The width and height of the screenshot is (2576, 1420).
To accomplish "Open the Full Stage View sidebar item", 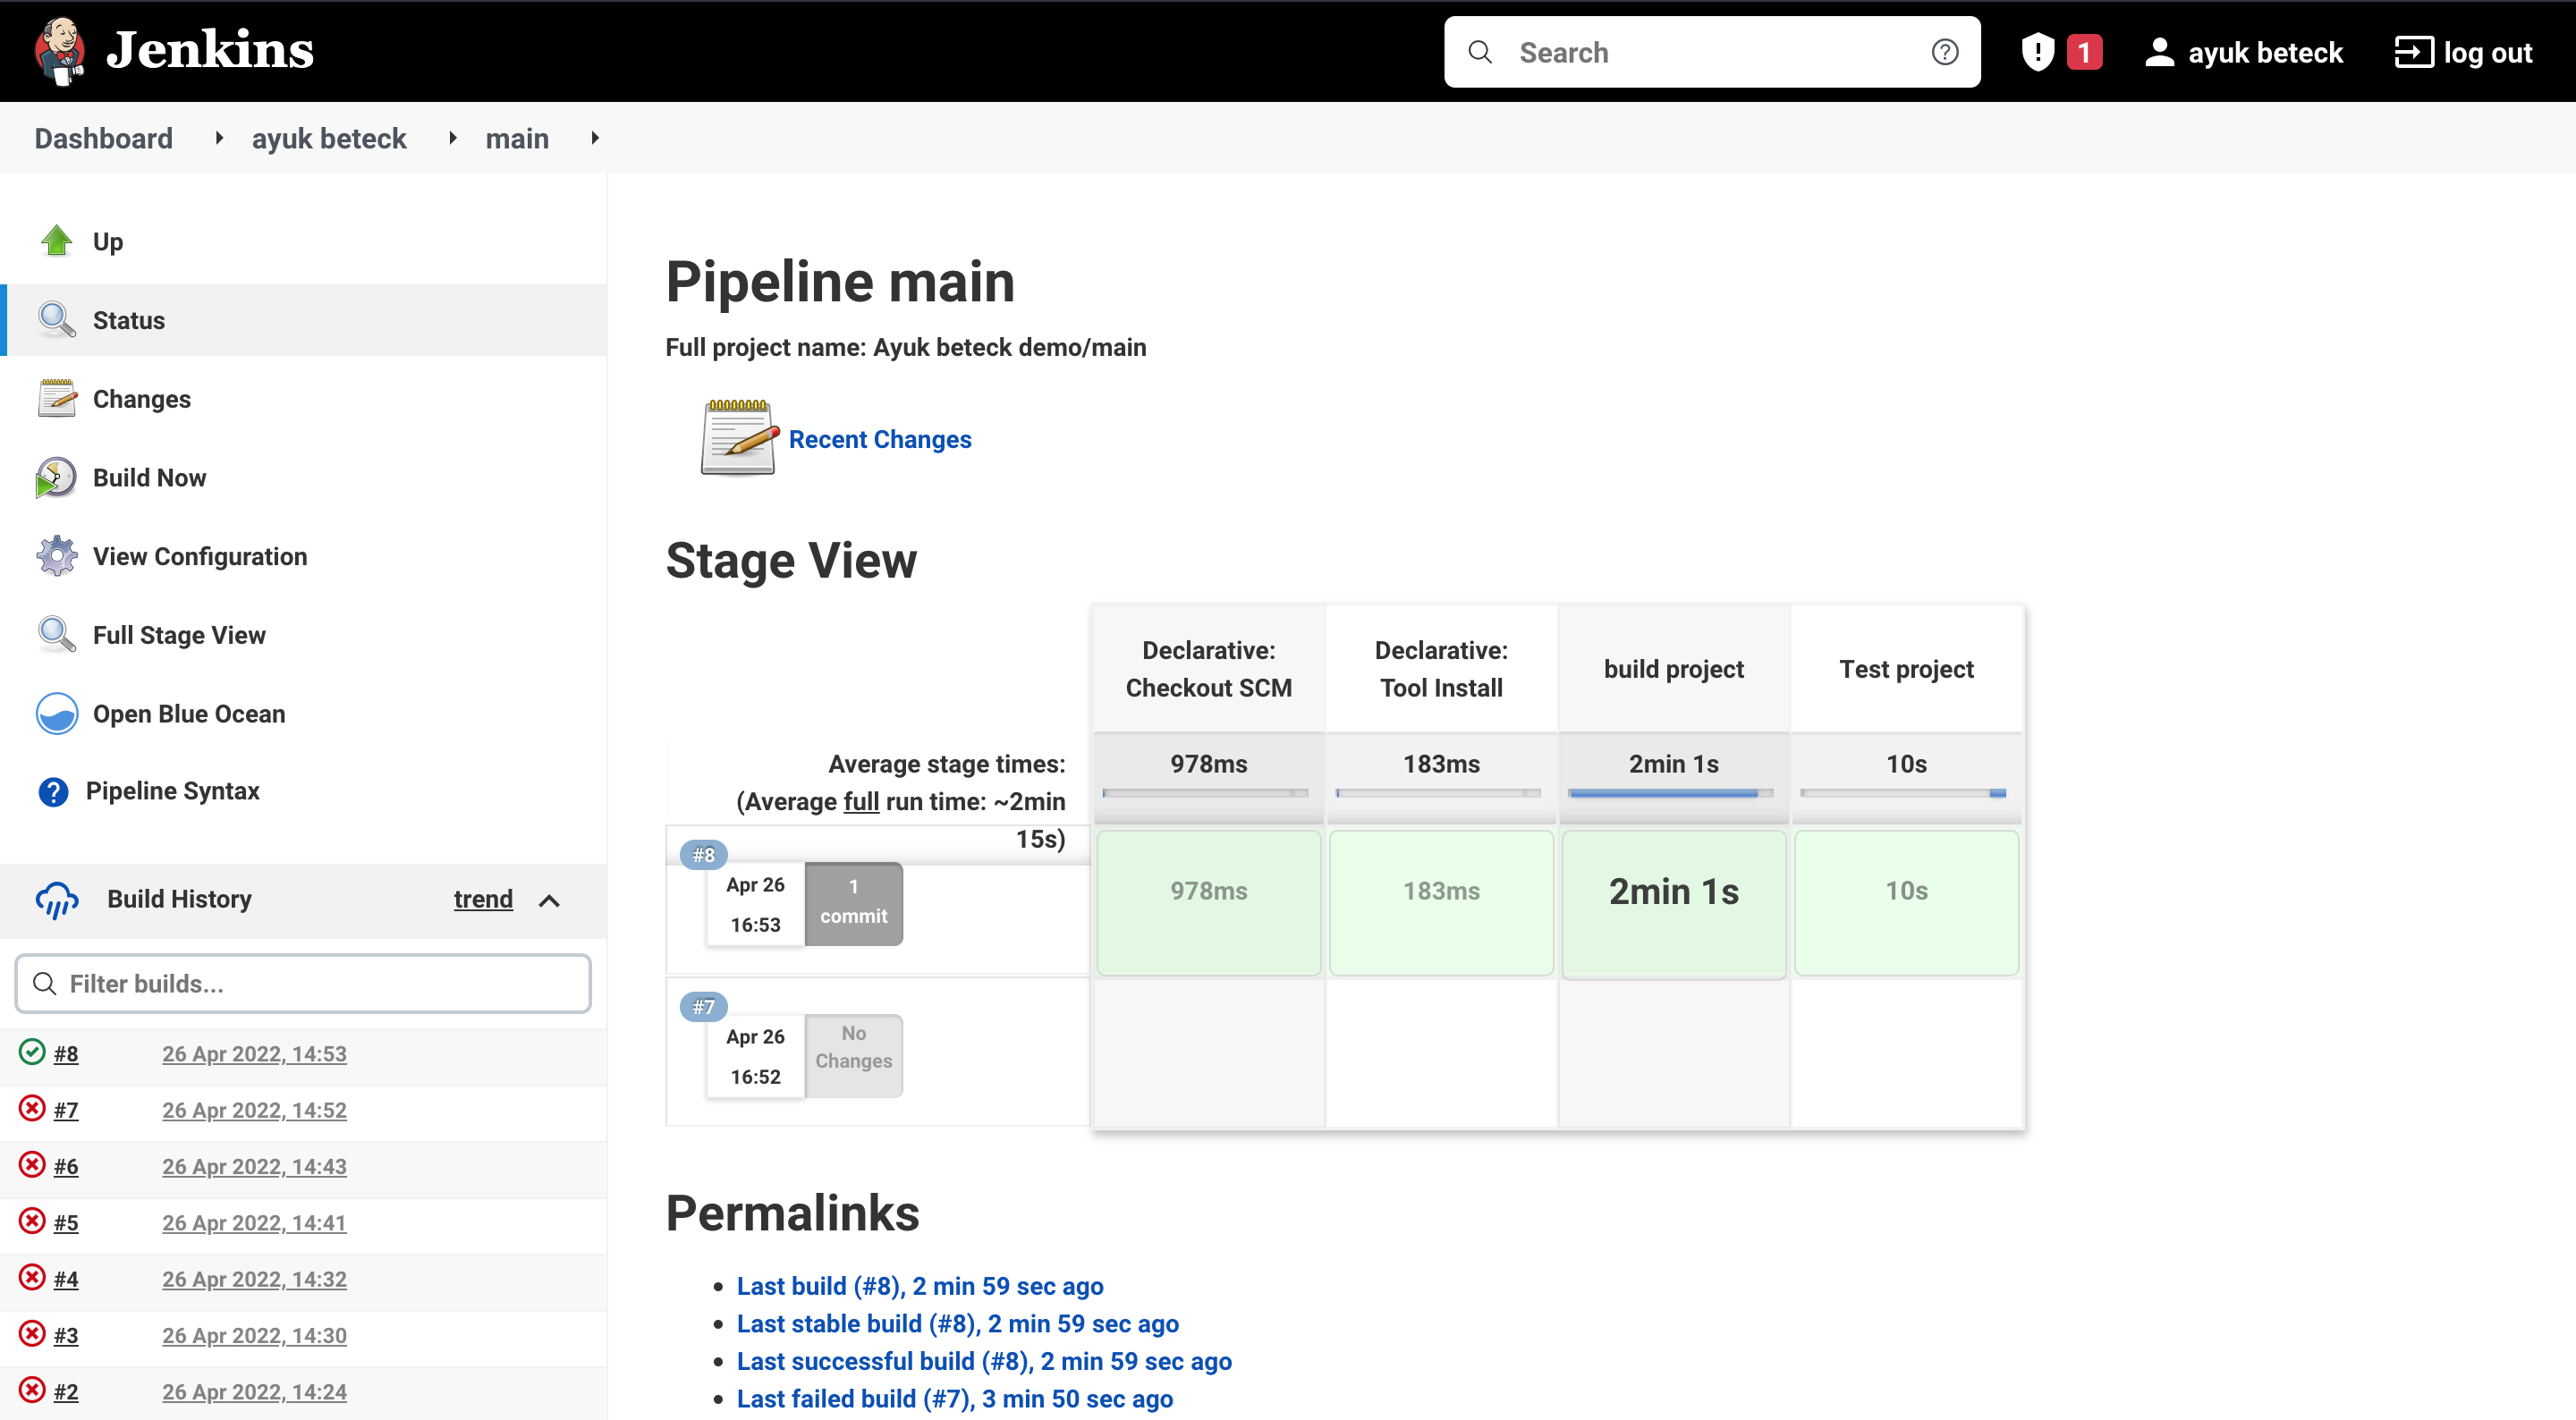I will (x=179, y=635).
